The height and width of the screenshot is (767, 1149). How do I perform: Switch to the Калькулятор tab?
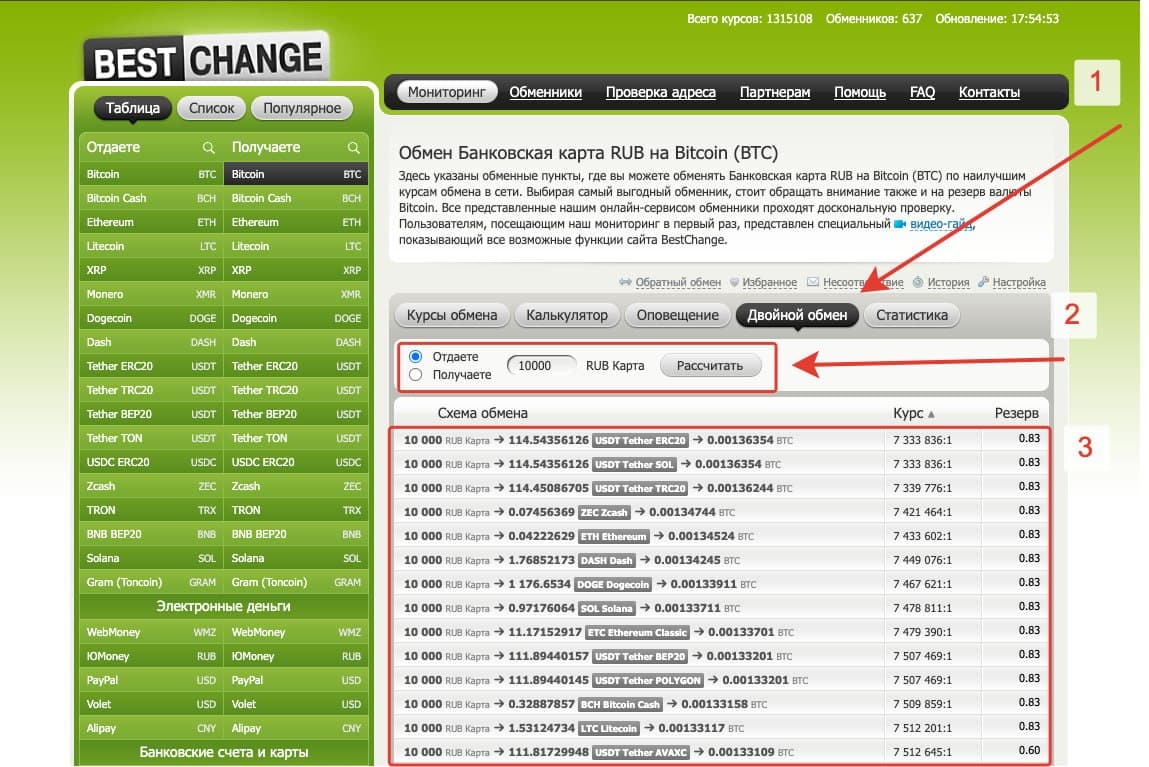[x=567, y=316]
